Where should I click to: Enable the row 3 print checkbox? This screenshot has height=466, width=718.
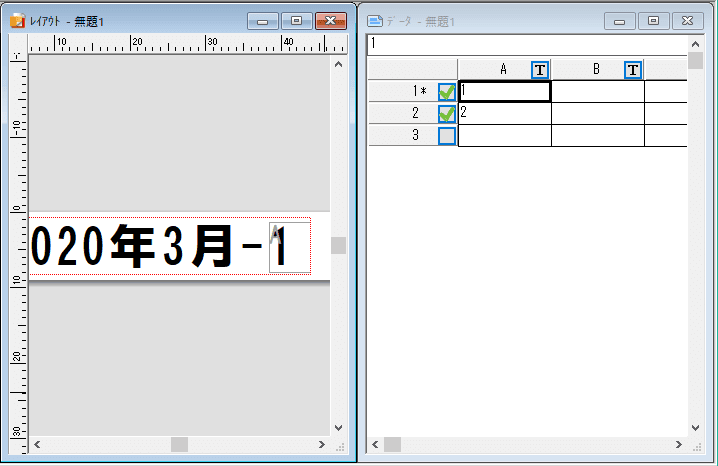coord(447,135)
